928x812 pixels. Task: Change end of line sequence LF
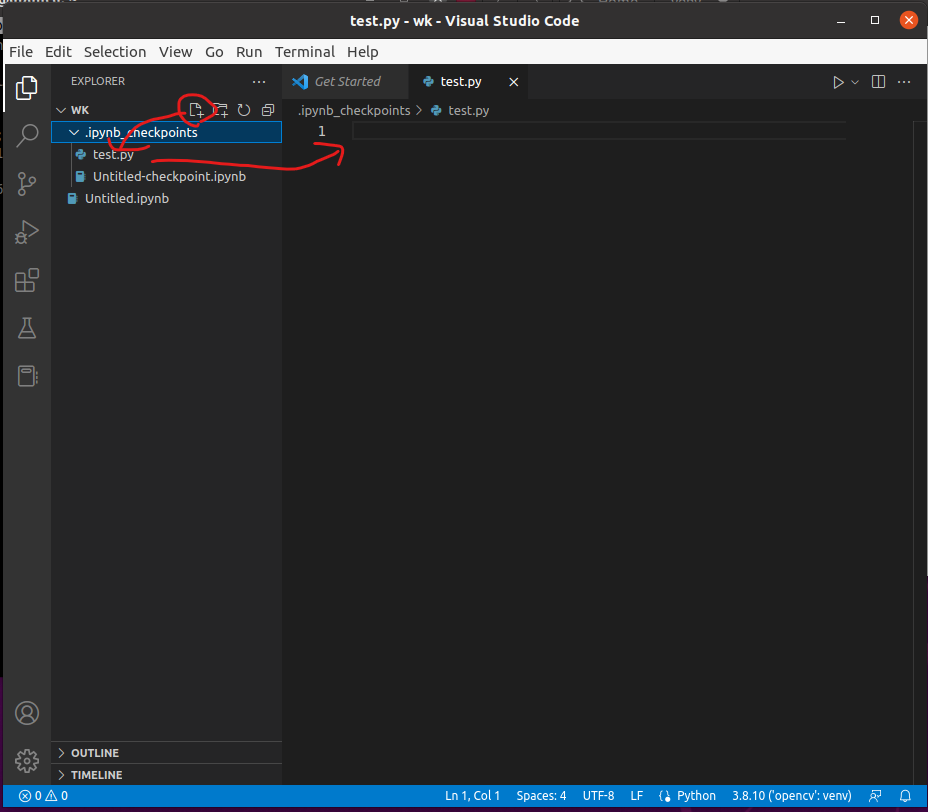point(636,796)
